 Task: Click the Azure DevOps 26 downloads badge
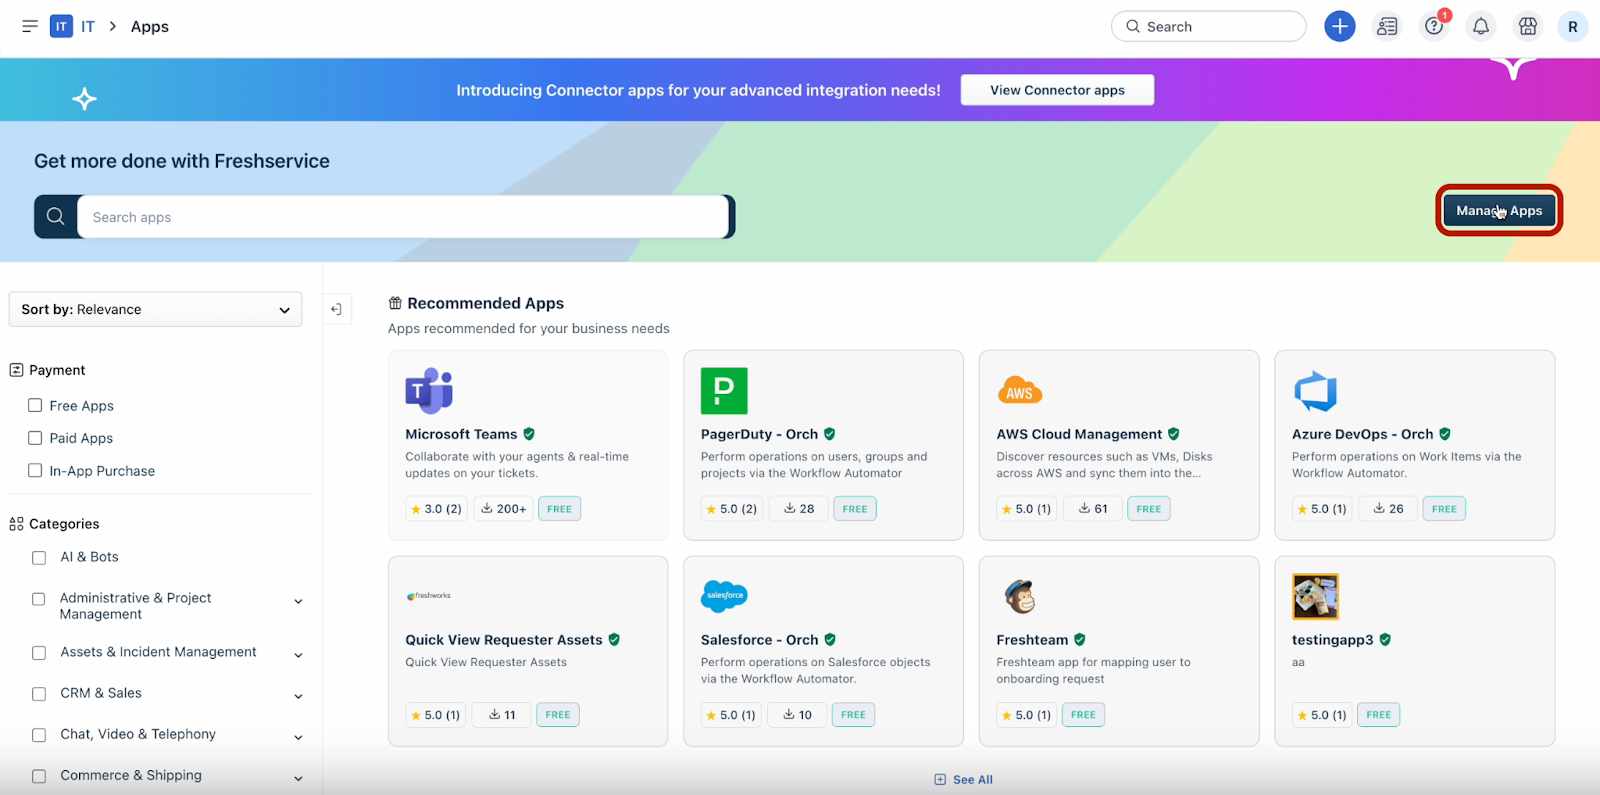(1388, 509)
